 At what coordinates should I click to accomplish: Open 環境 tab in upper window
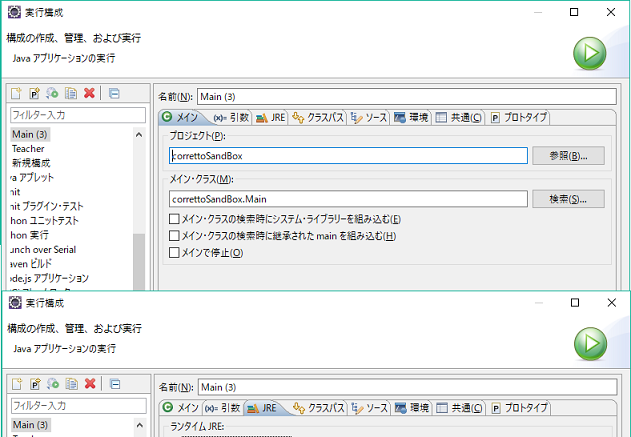pyautogui.click(x=411, y=117)
